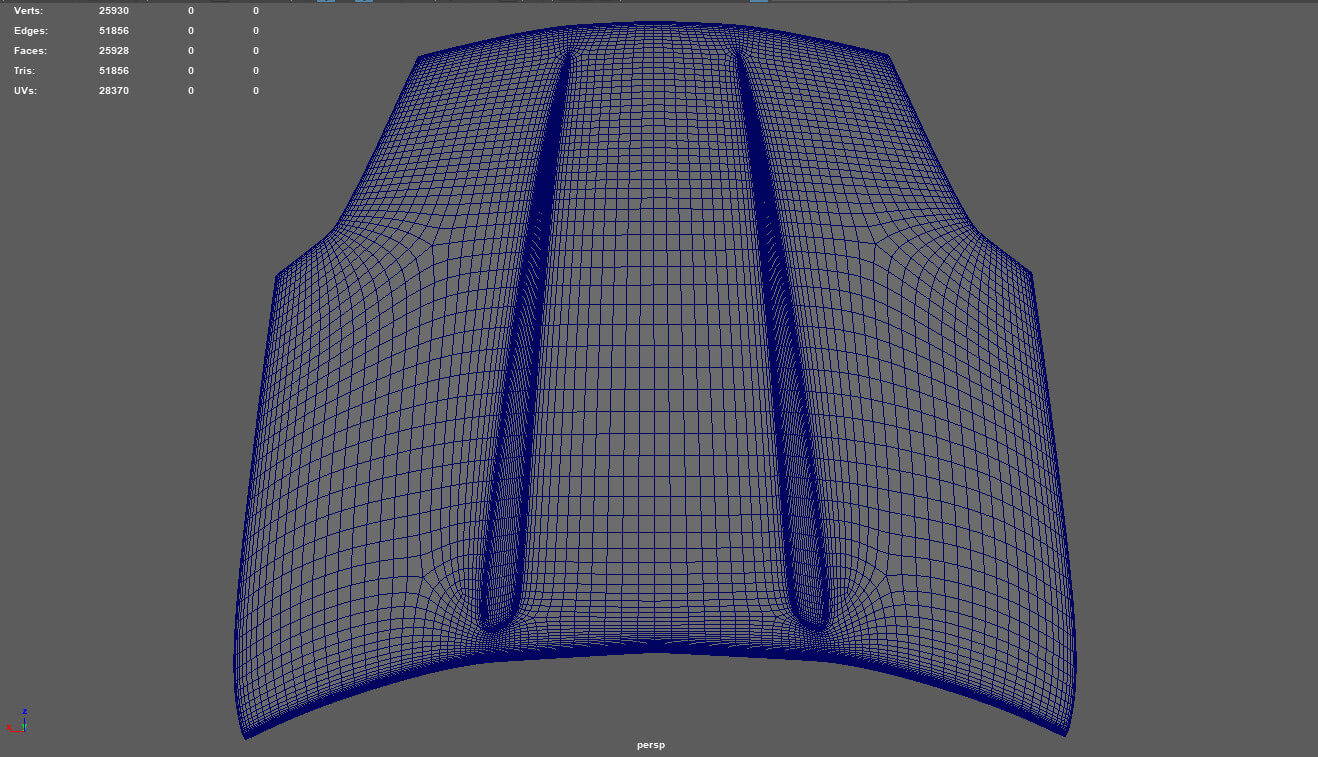1318x757 pixels.
Task: Click the UVs label in the HUD
Action: 26,91
